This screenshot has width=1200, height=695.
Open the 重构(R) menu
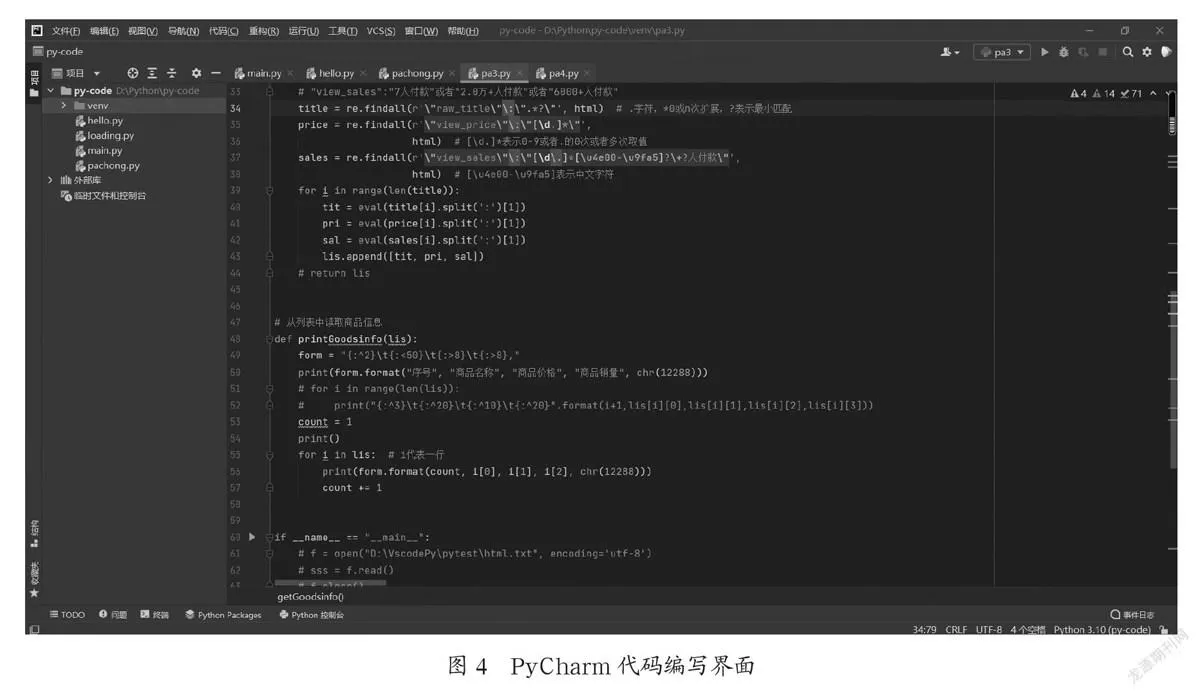pyautogui.click(x=264, y=31)
